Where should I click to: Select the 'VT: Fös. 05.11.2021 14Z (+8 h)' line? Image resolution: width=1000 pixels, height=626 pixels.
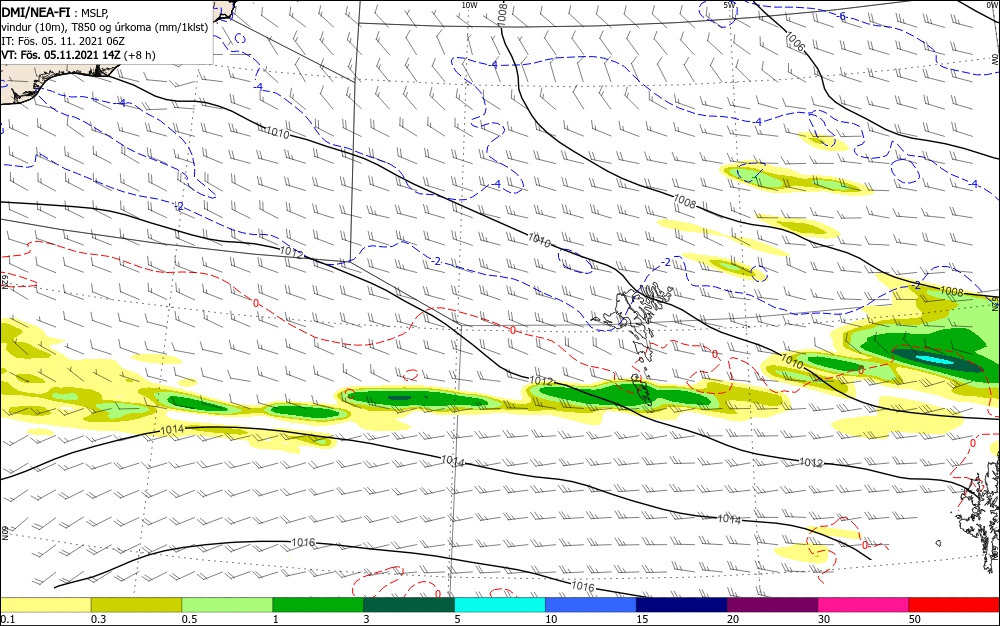coord(78,55)
